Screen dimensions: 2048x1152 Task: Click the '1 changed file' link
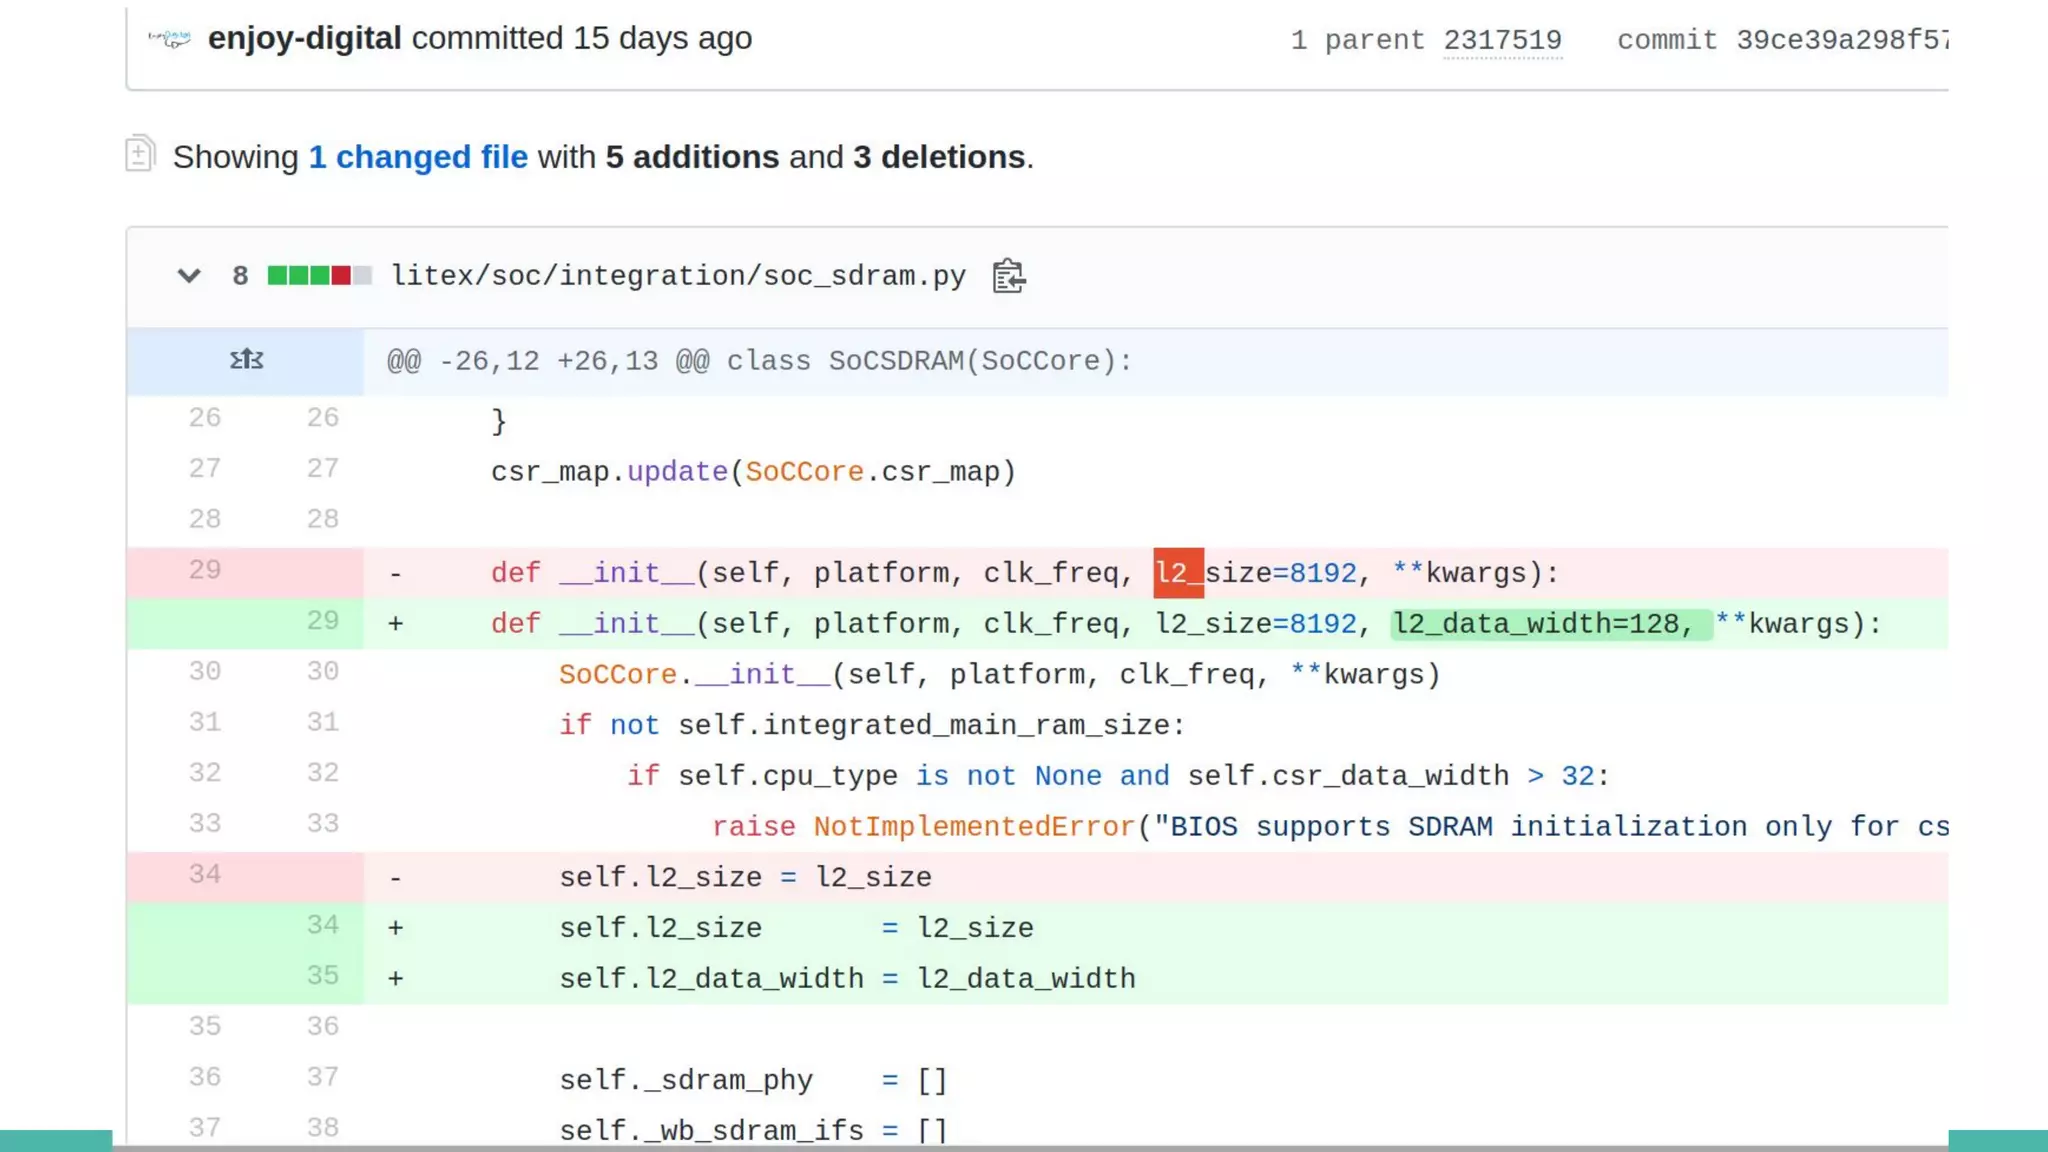point(418,157)
